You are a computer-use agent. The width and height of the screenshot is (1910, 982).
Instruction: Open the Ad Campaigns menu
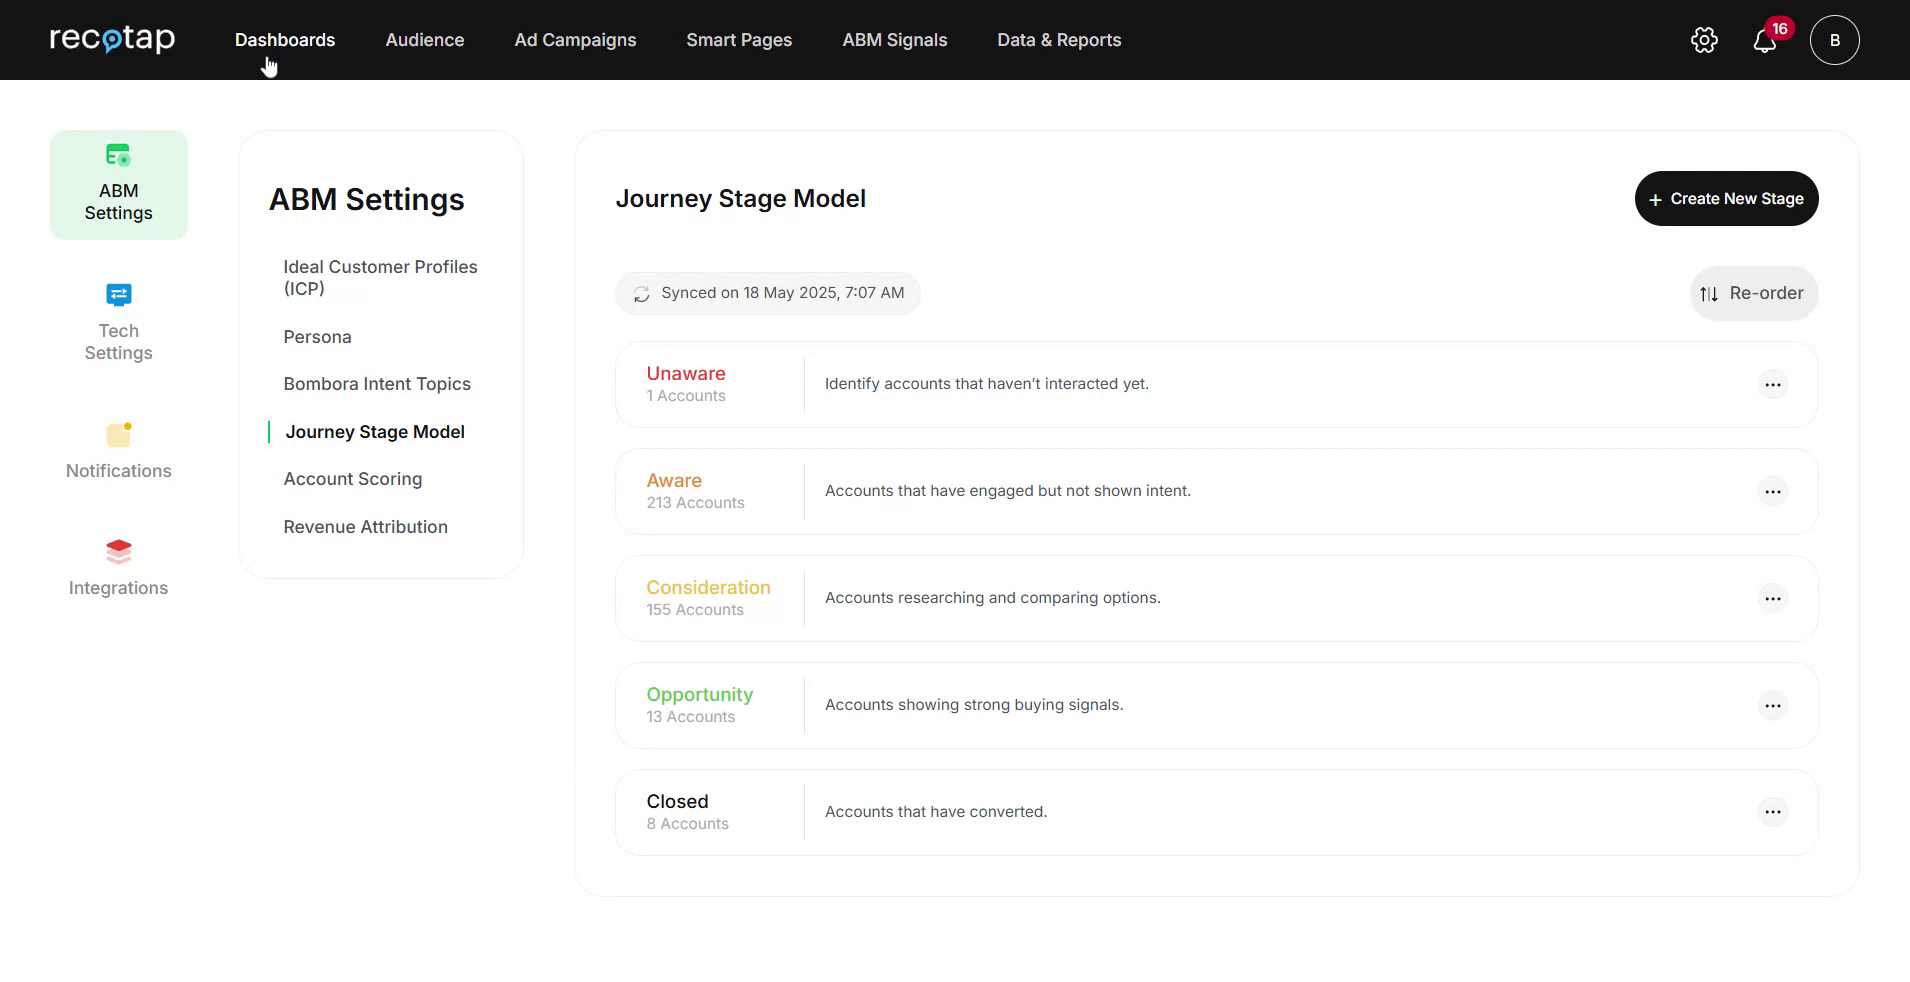click(x=575, y=40)
